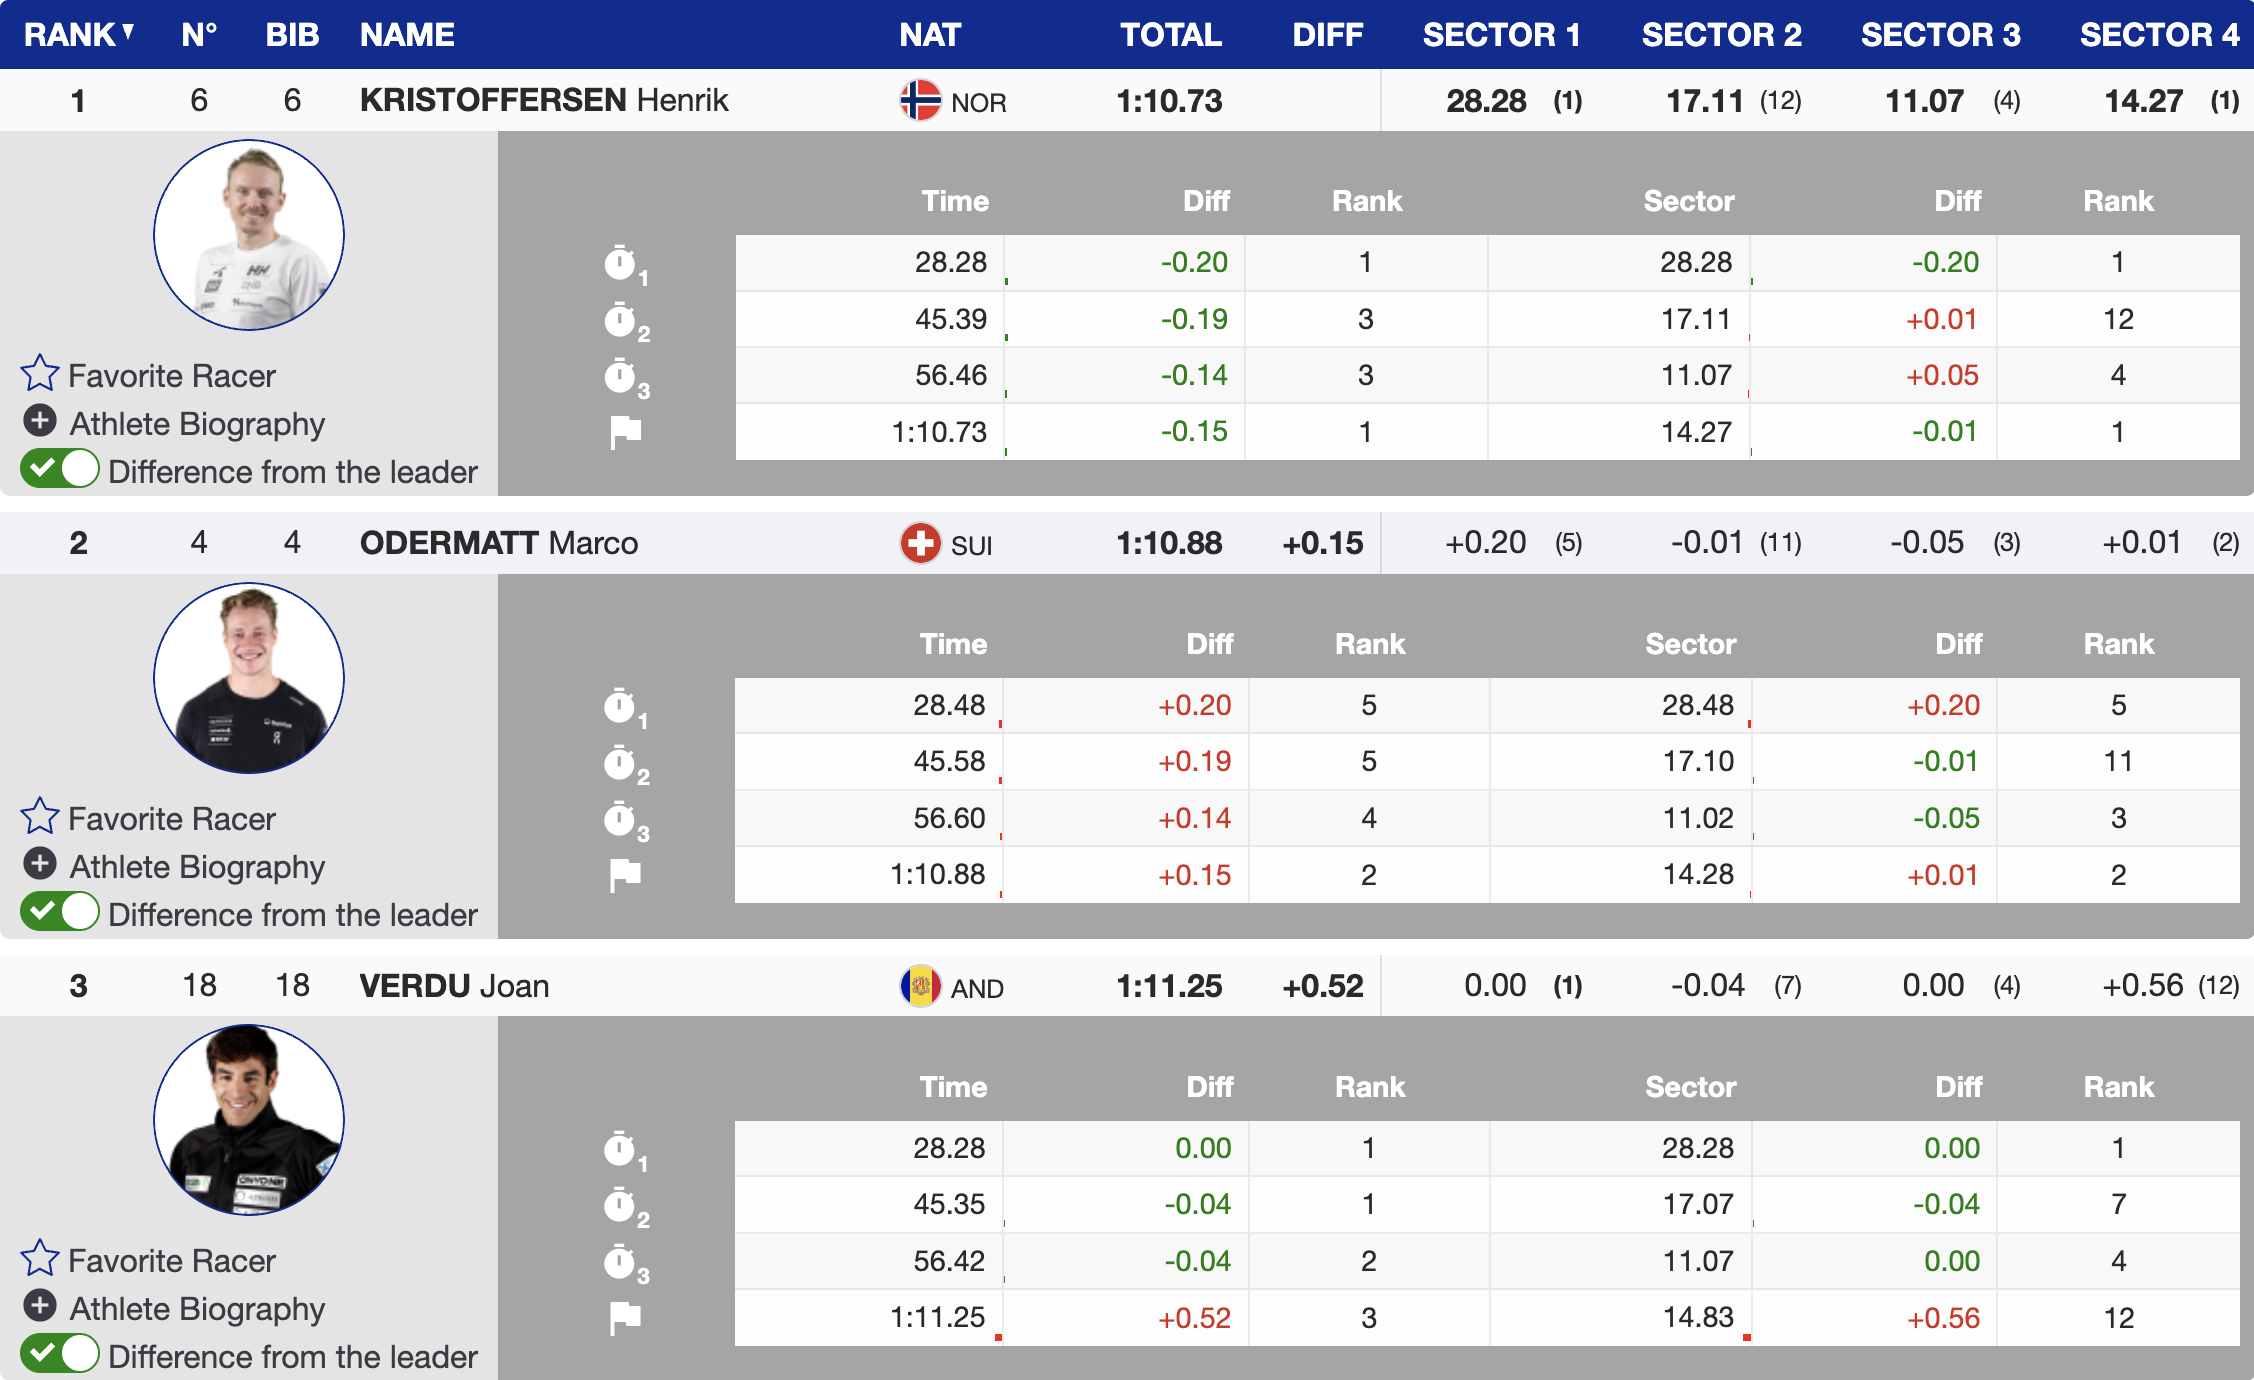Viewport: 2254px width, 1380px height.
Task: Click the SECTOR 4 column header
Action: pyautogui.click(x=2158, y=34)
